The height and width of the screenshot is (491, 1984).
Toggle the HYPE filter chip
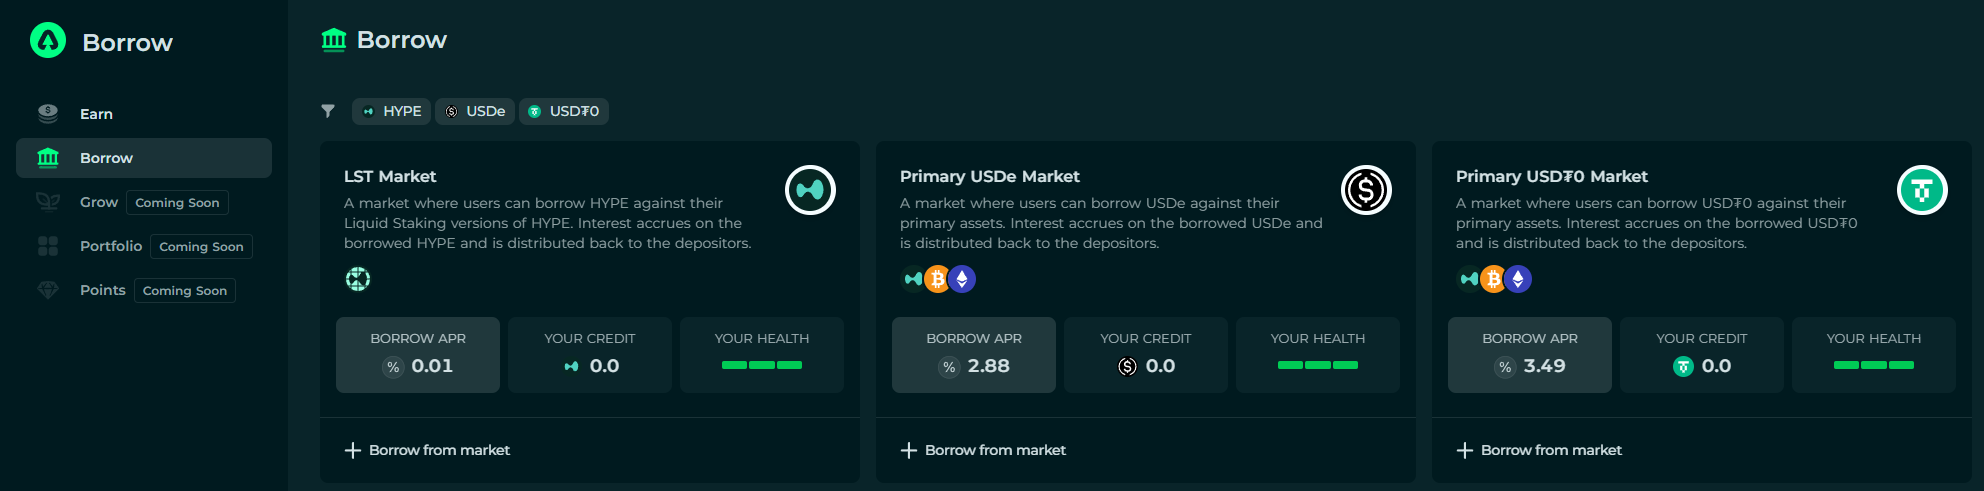391,111
